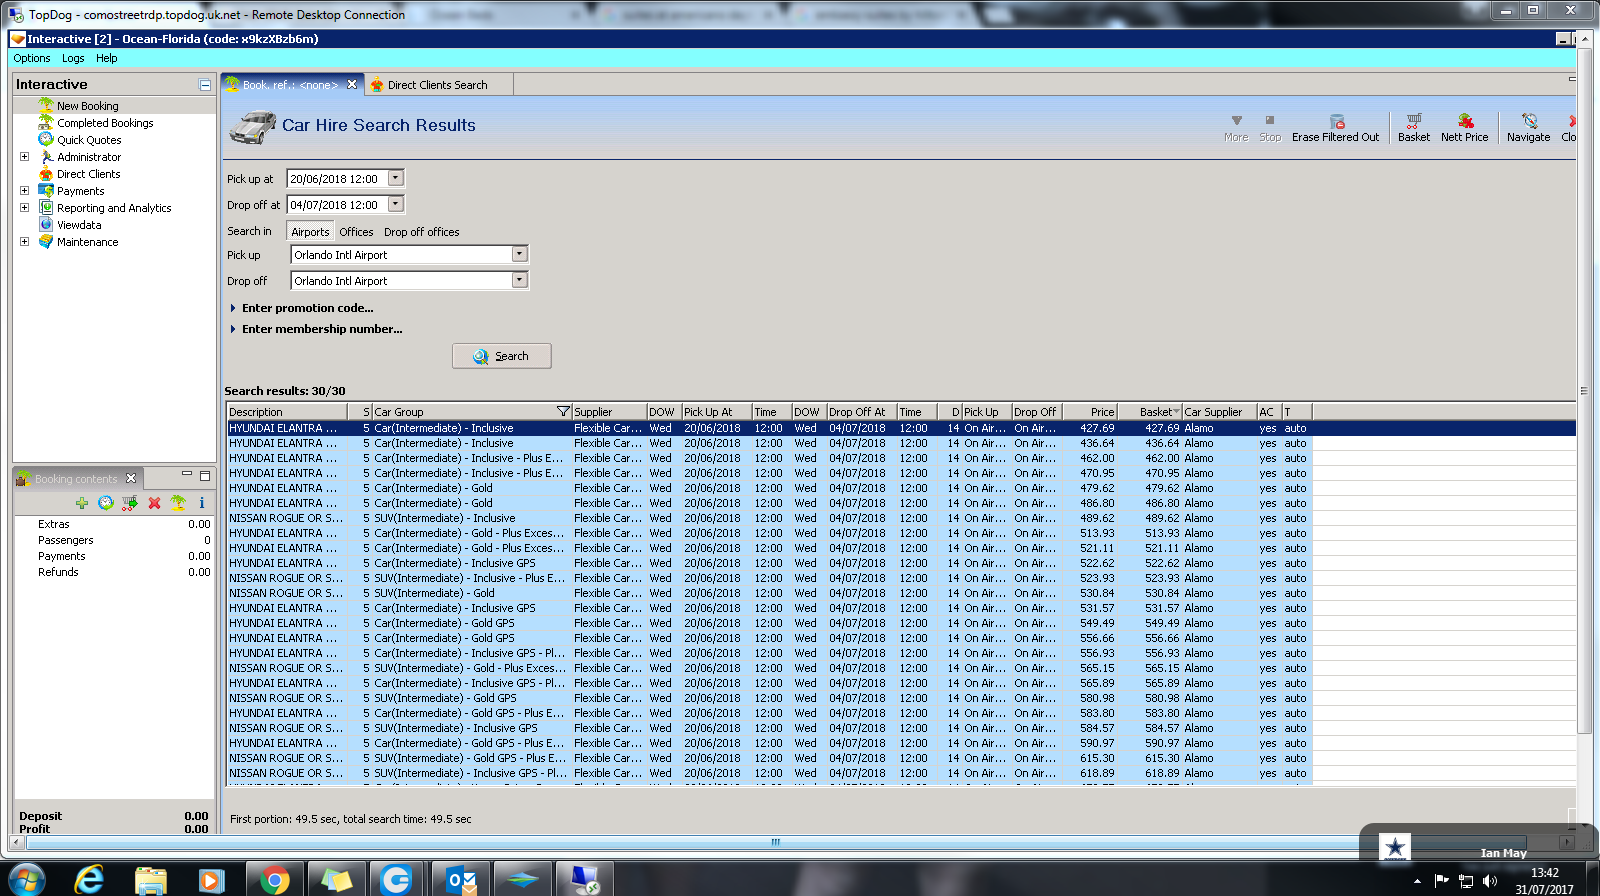The image size is (1600, 896).
Task: Select the Drop off offices option
Action: (422, 232)
